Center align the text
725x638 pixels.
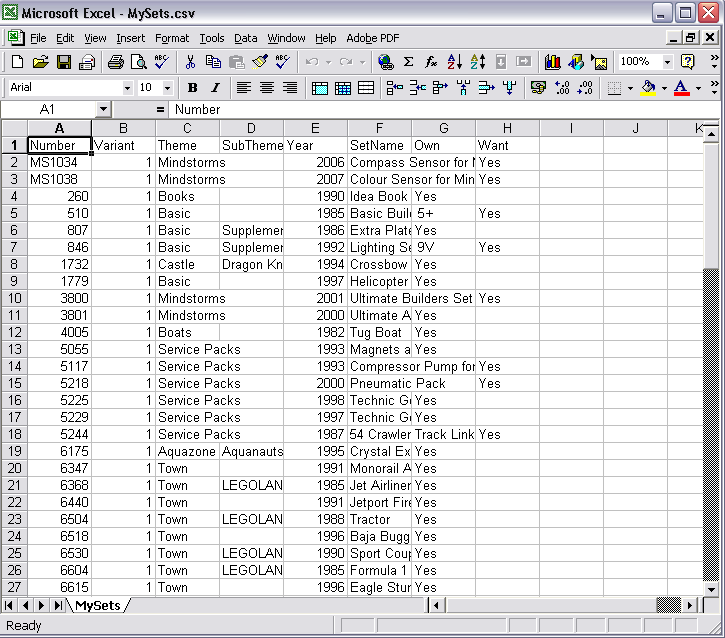(x=267, y=87)
